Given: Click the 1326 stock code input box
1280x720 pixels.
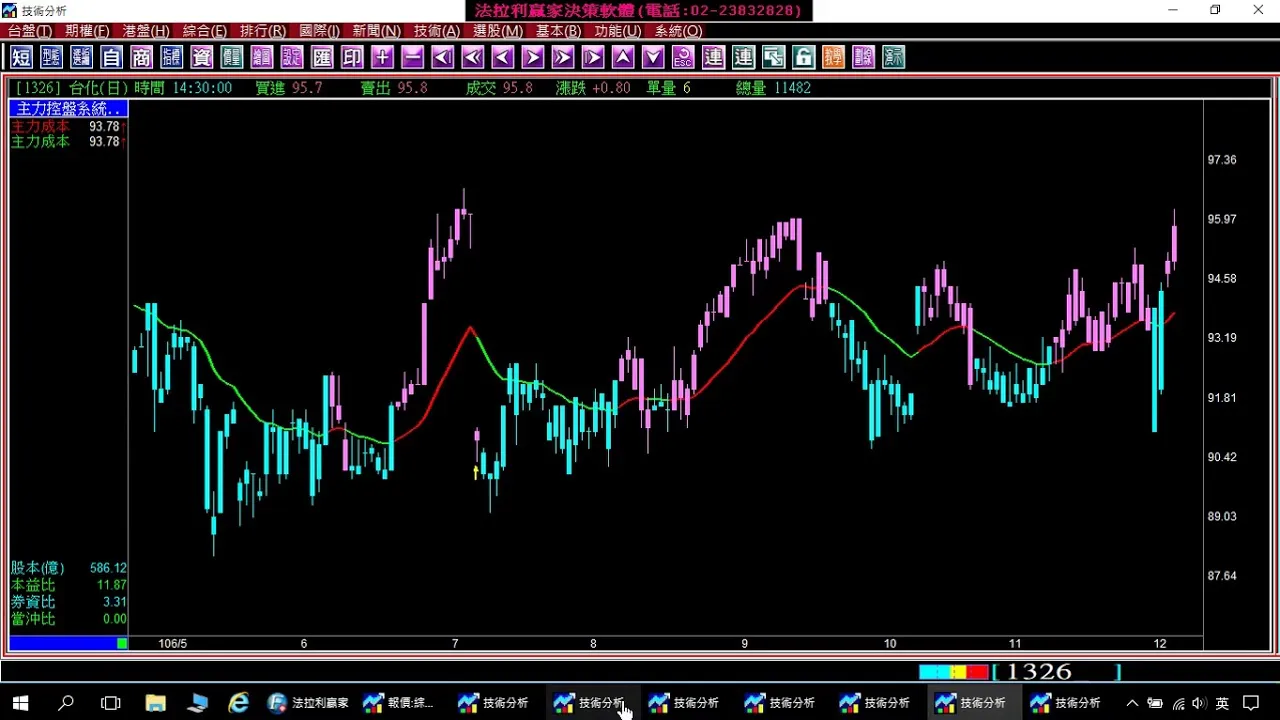Looking at the screenshot, I should click(x=1056, y=672).
